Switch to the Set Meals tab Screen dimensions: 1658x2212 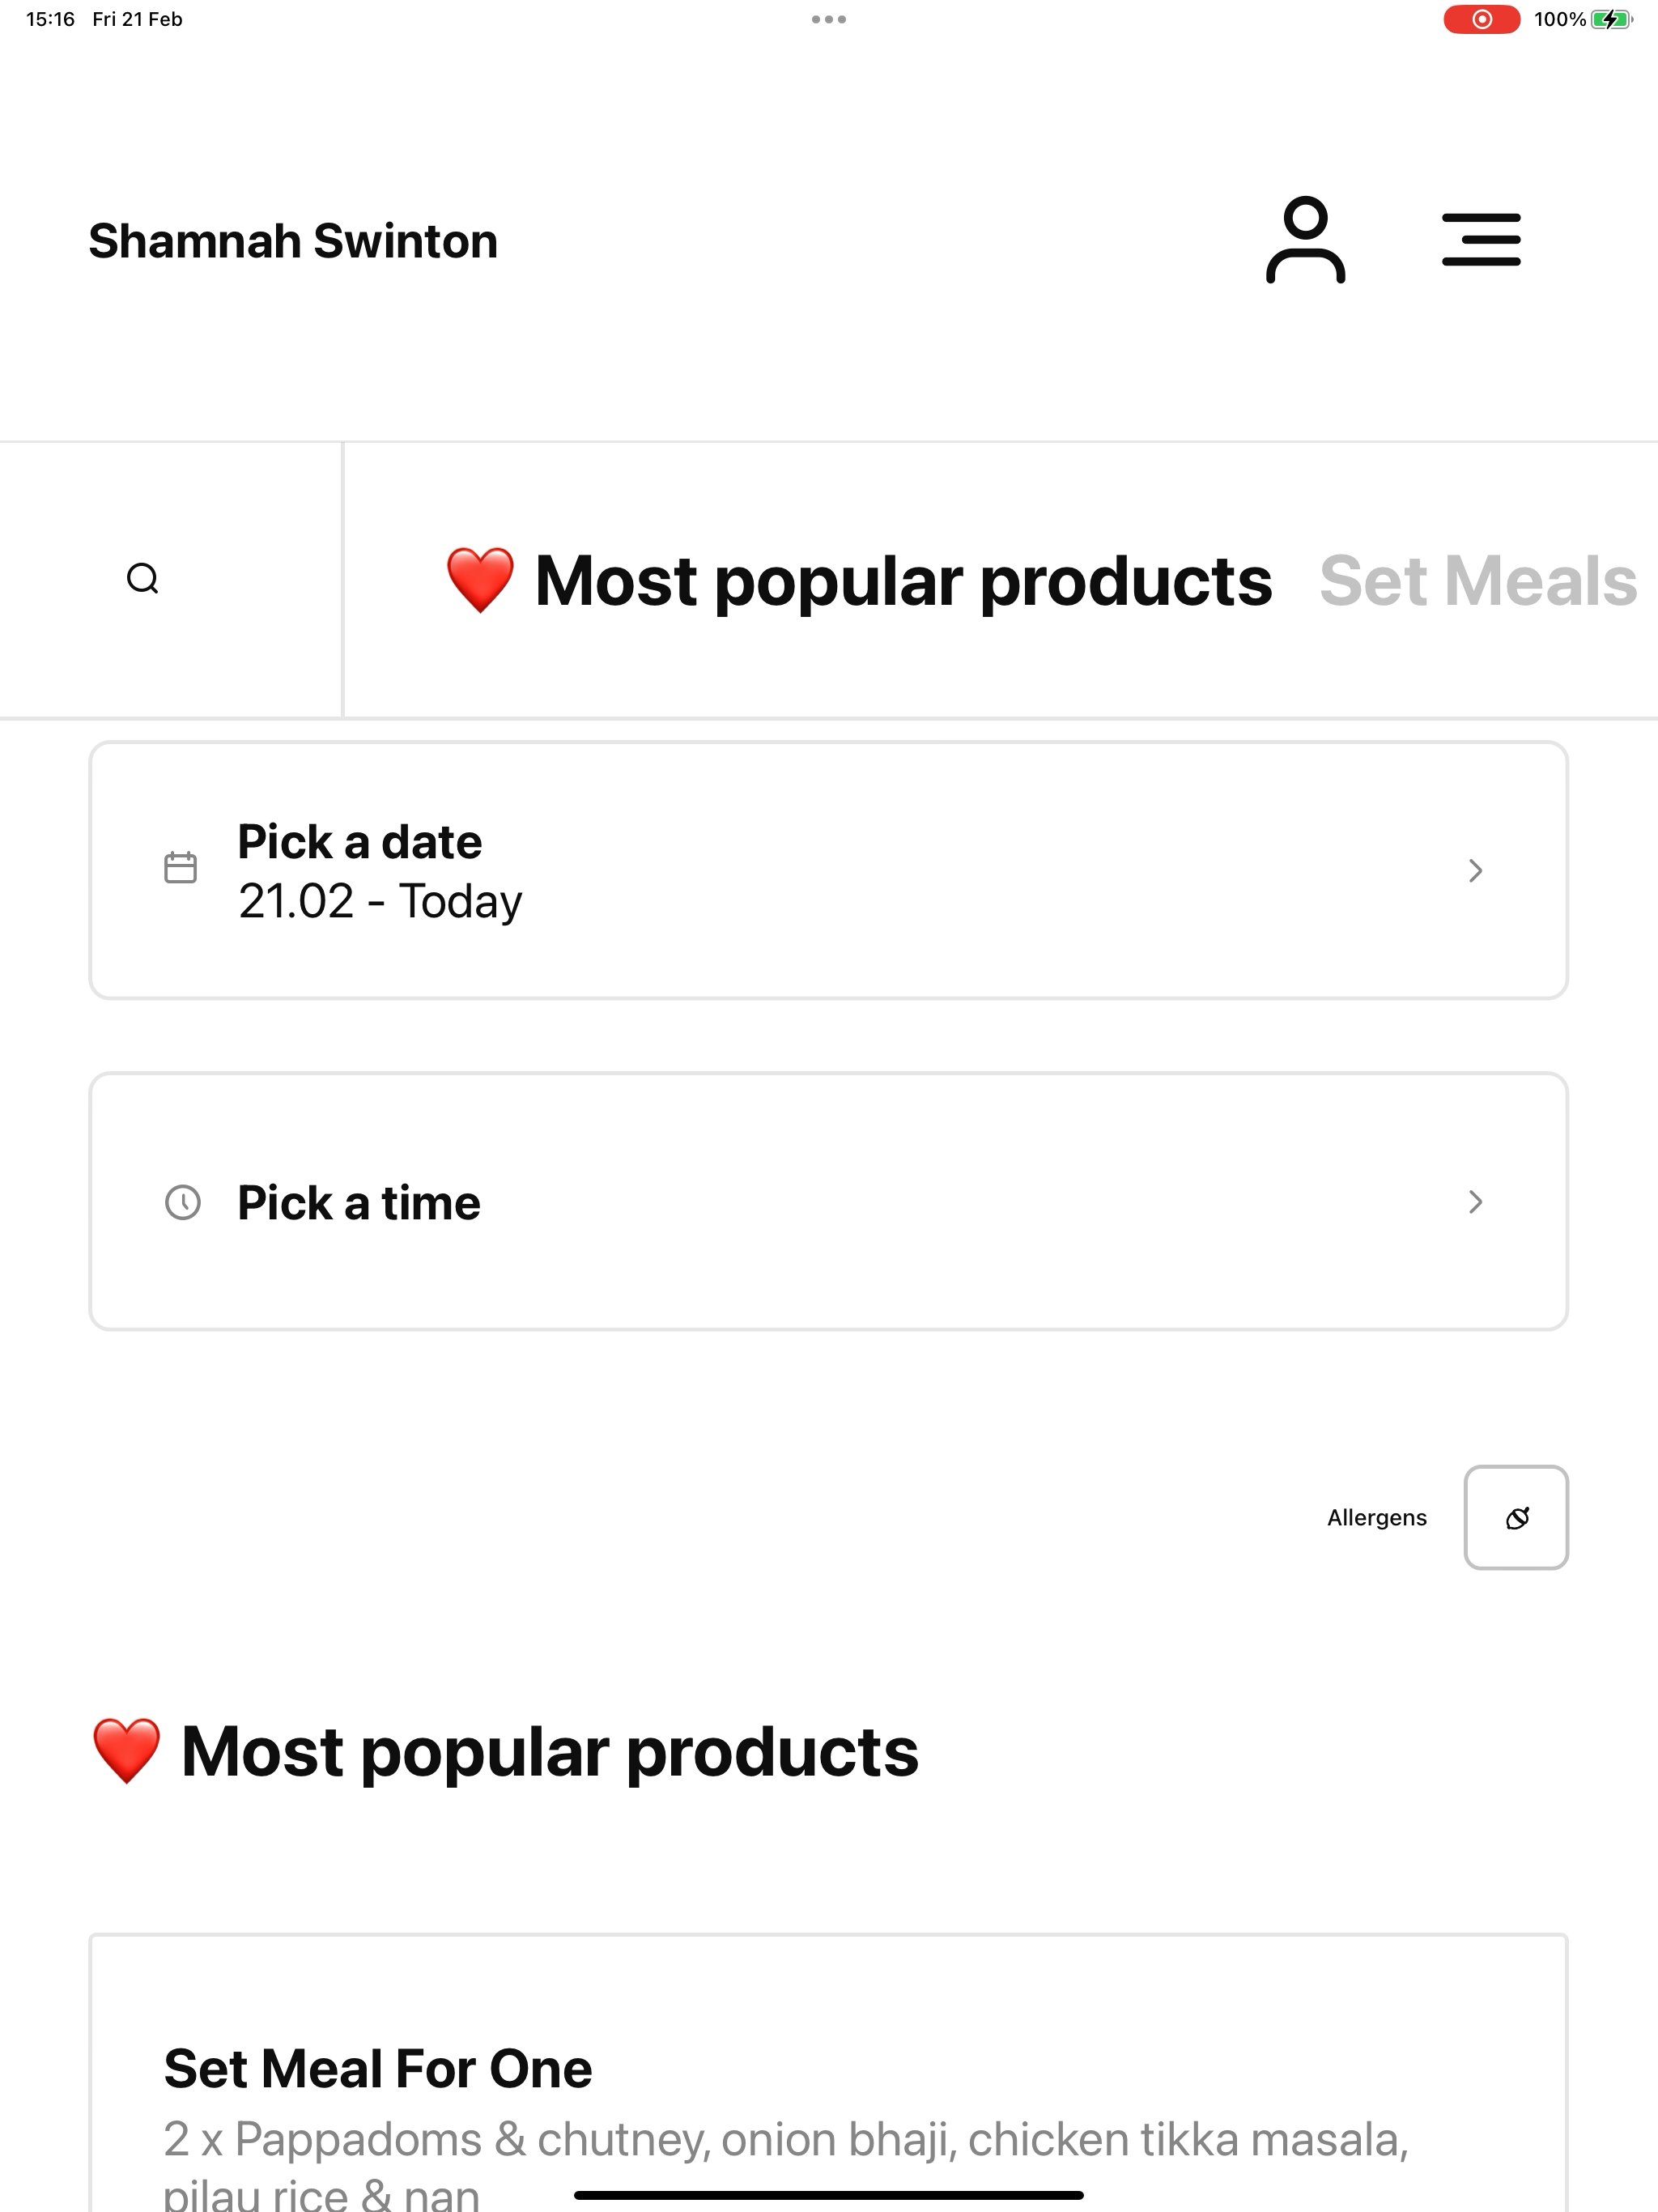[x=1477, y=581]
